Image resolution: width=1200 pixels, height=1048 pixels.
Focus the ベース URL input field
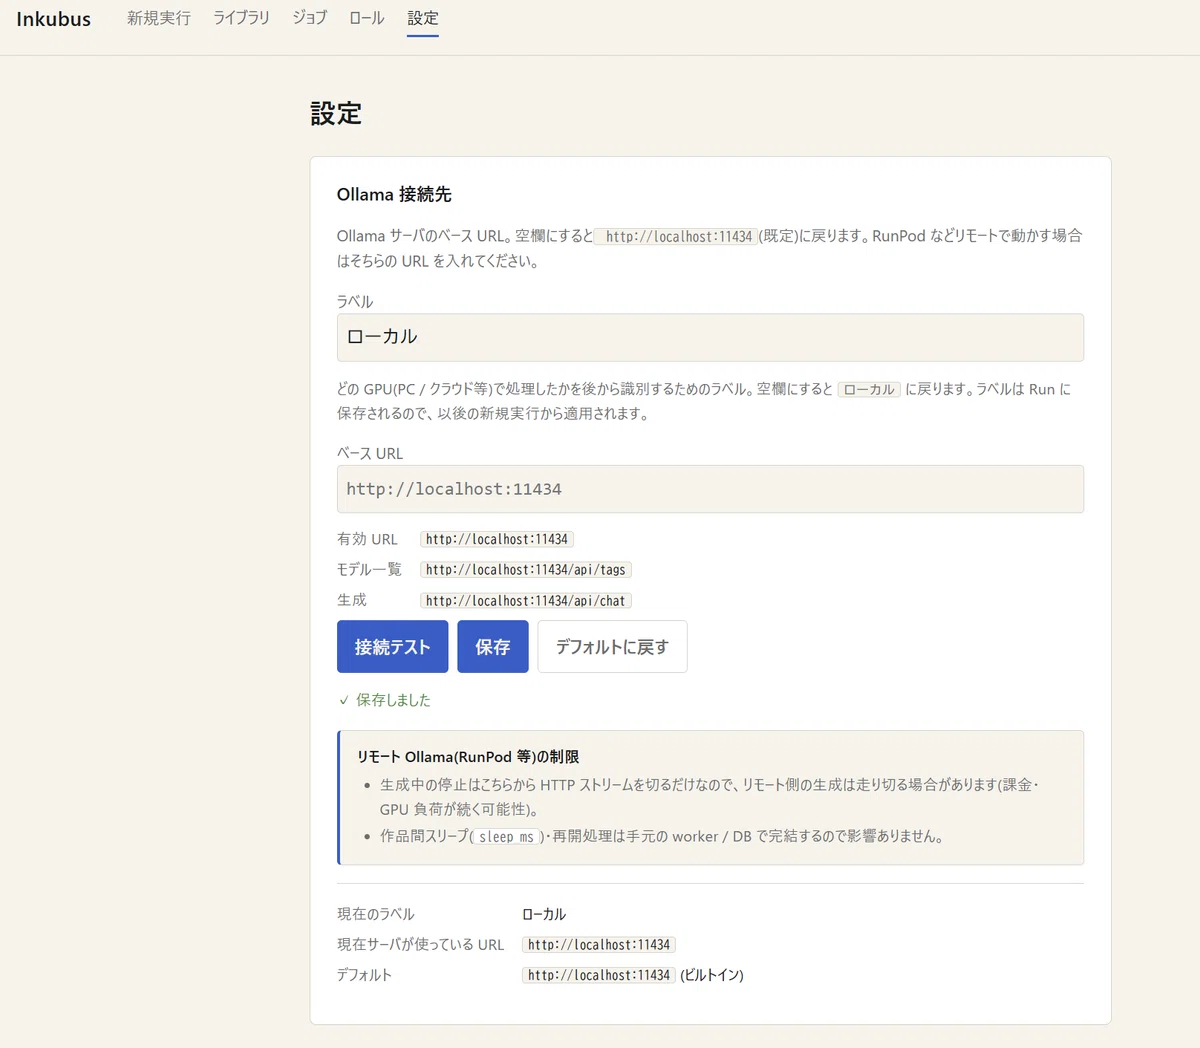pyautogui.click(x=710, y=489)
